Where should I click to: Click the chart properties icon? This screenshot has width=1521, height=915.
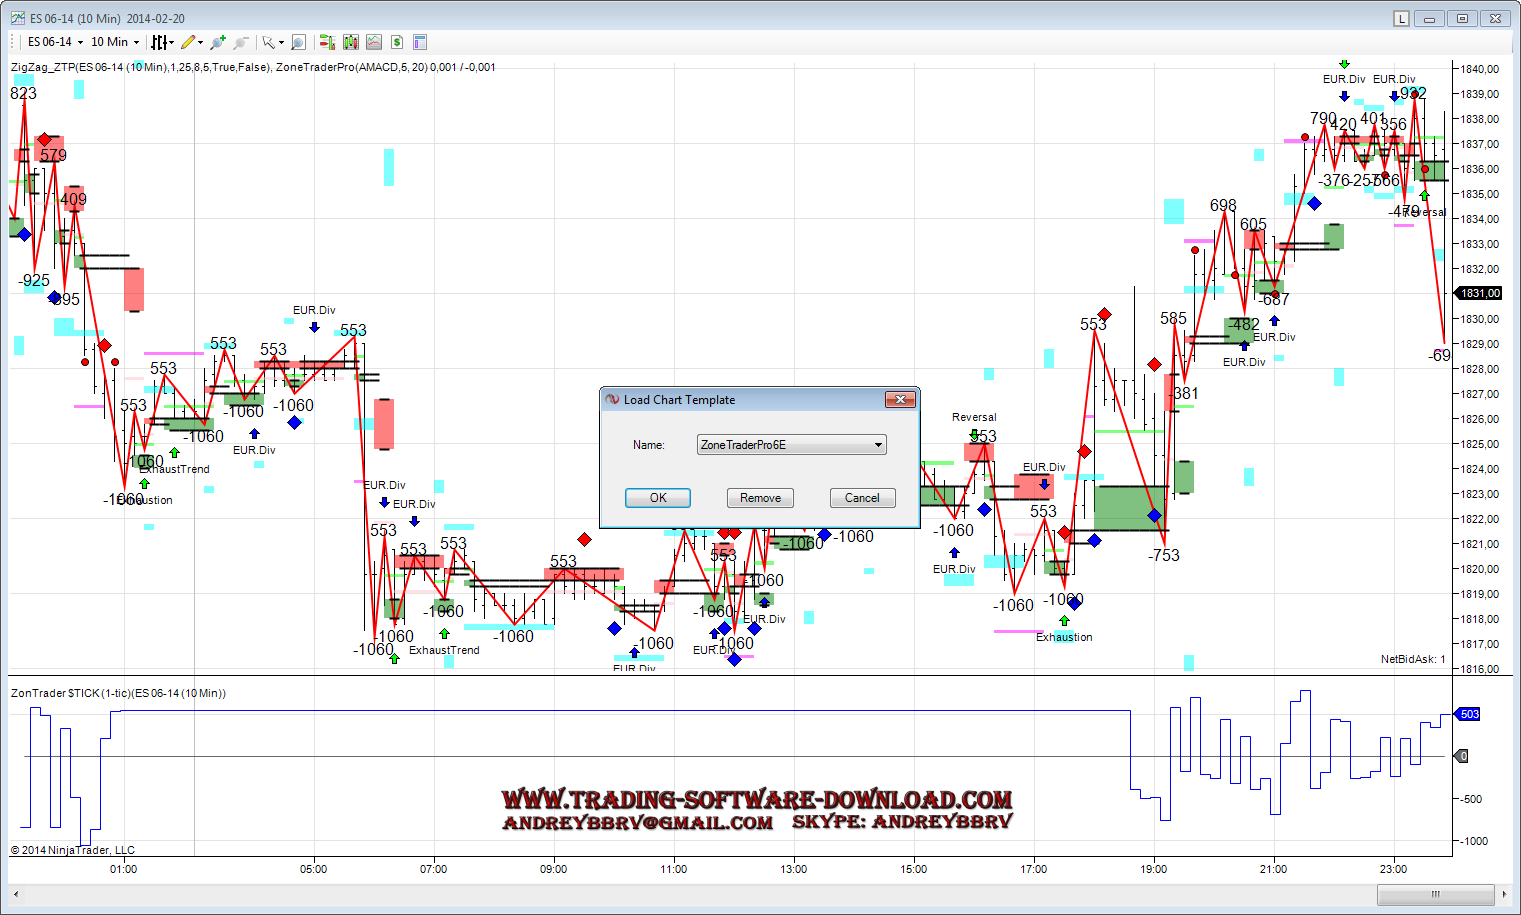point(420,42)
